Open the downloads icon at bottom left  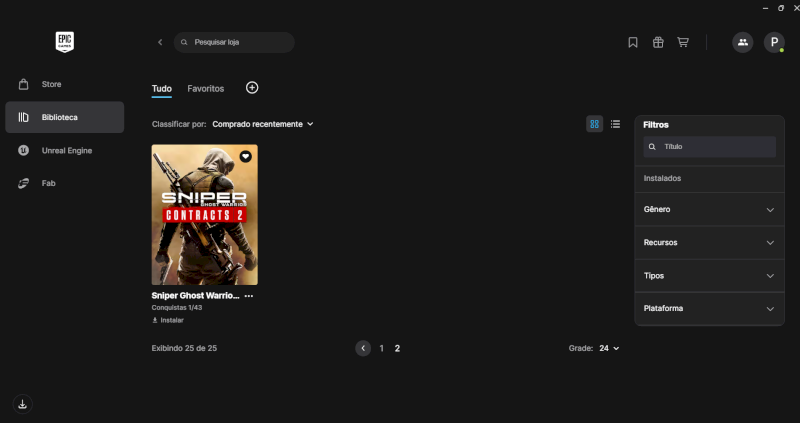click(22, 405)
